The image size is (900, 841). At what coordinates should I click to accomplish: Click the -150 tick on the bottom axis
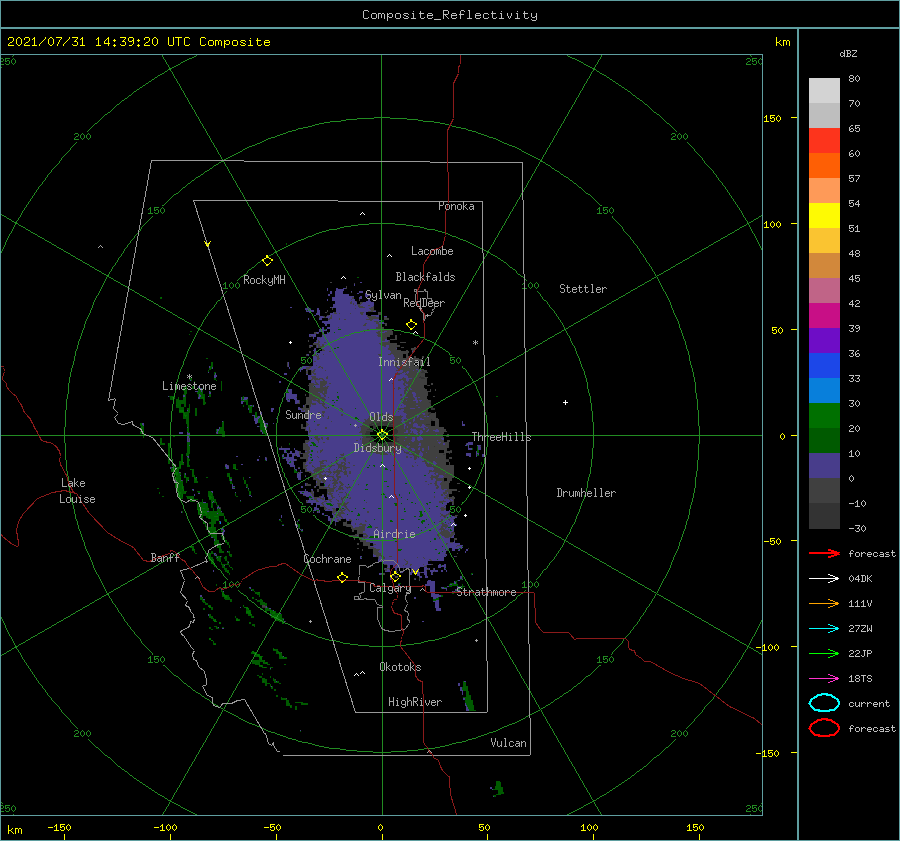coord(59,827)
